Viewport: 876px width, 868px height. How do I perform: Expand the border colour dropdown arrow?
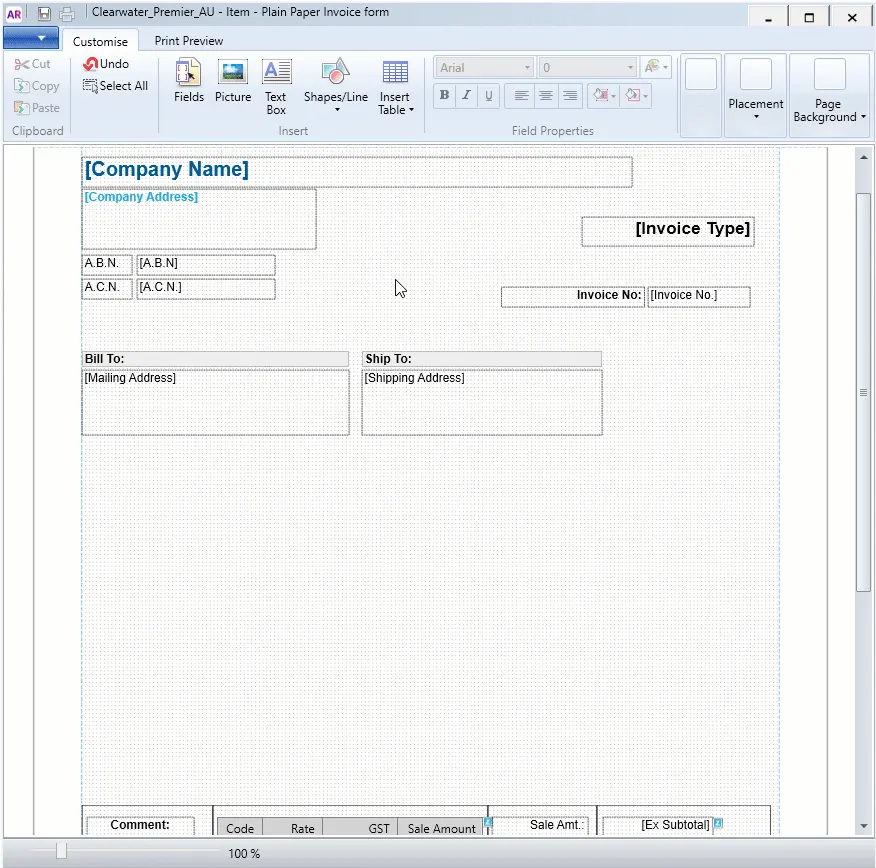[x=646, y=97]
